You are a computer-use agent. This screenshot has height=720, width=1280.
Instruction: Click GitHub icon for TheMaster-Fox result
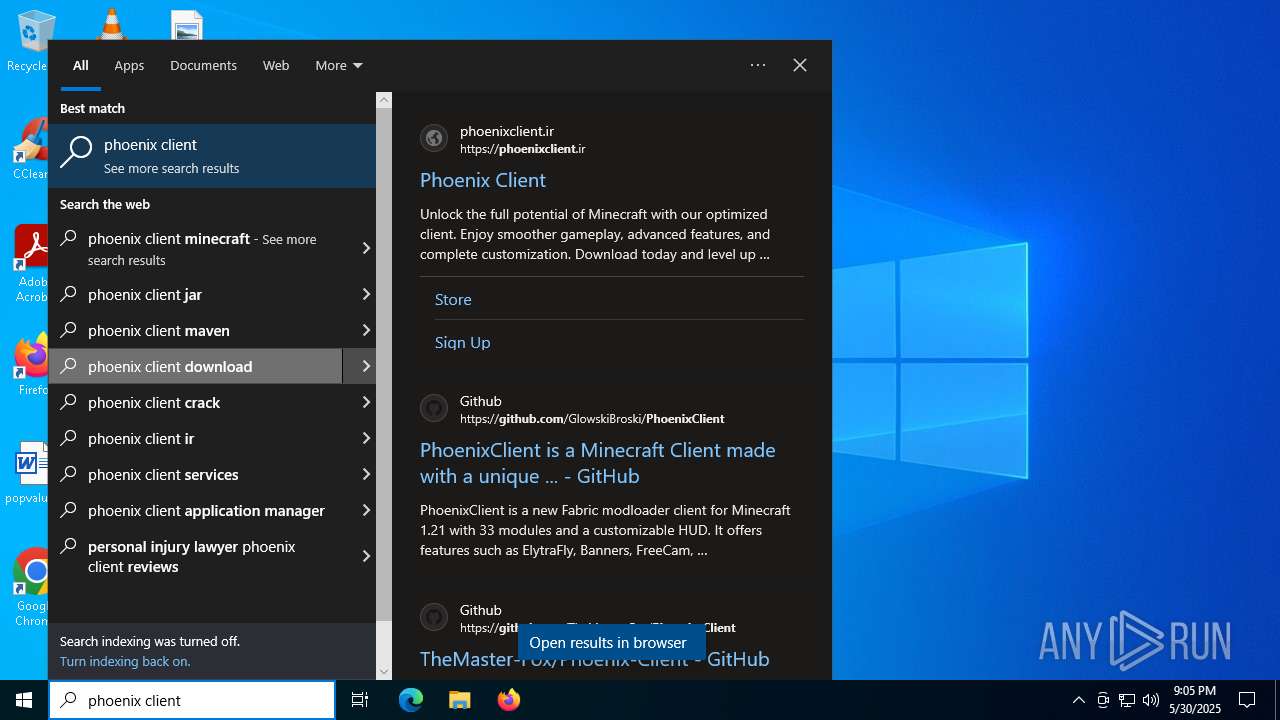(434, 617)
